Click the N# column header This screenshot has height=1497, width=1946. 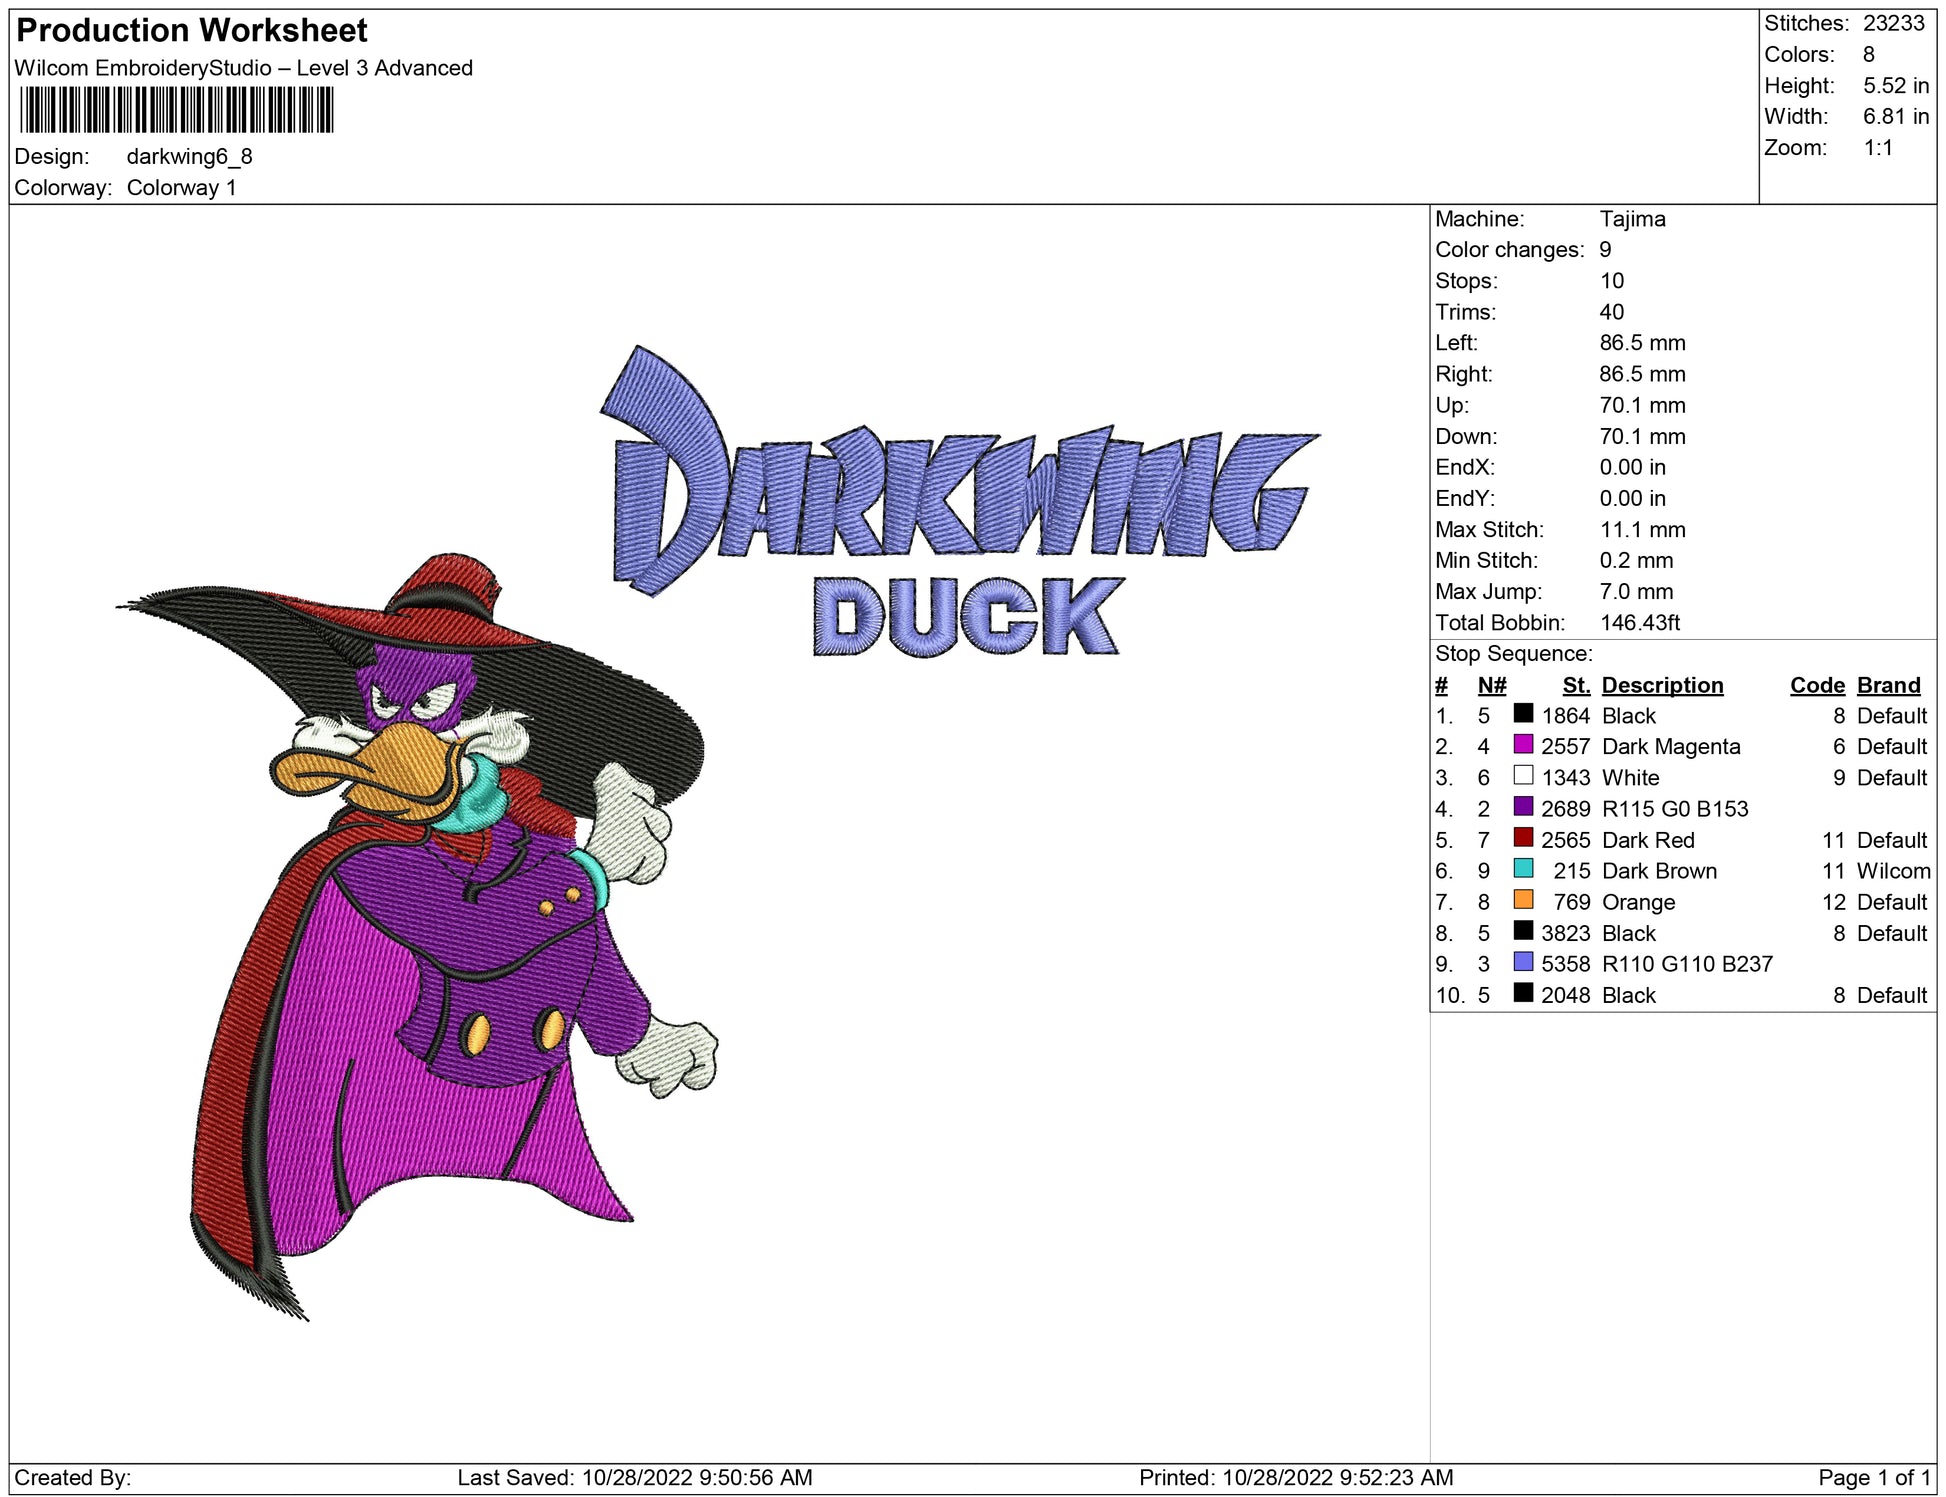[1491, 685]
